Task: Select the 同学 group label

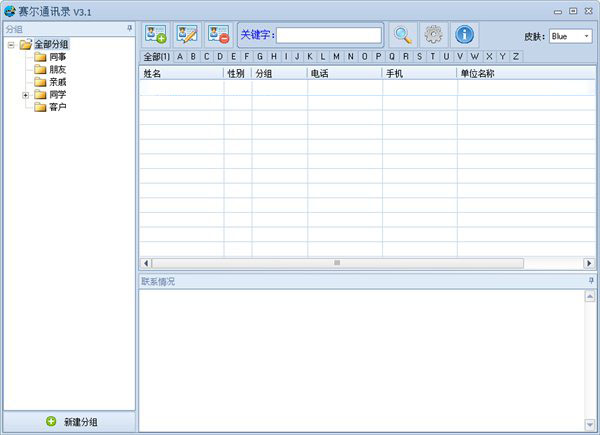Action: 57,94
